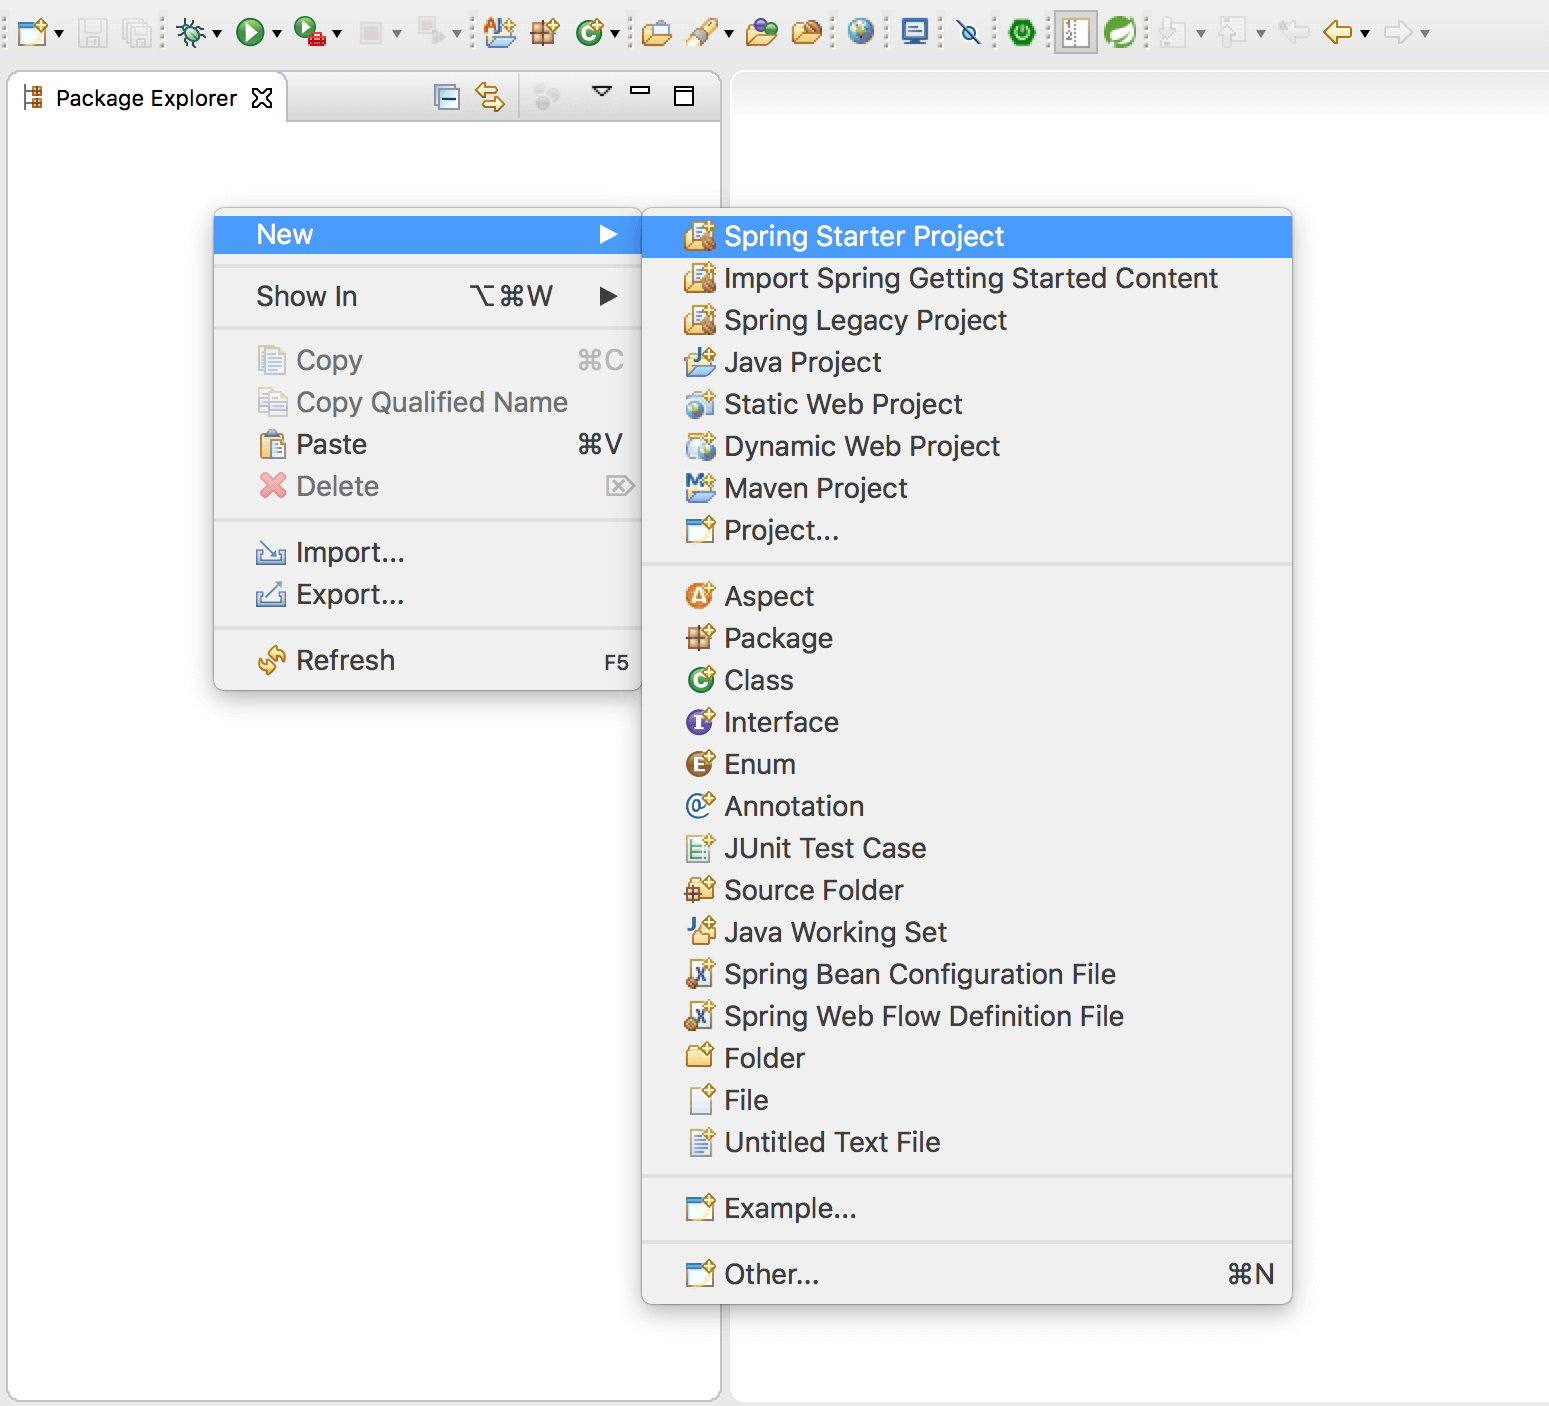The height and width of the screenshot is (1406, 1549).
Task: Expand the Debug configurations dropdown arrow
Action: [217, 34]
